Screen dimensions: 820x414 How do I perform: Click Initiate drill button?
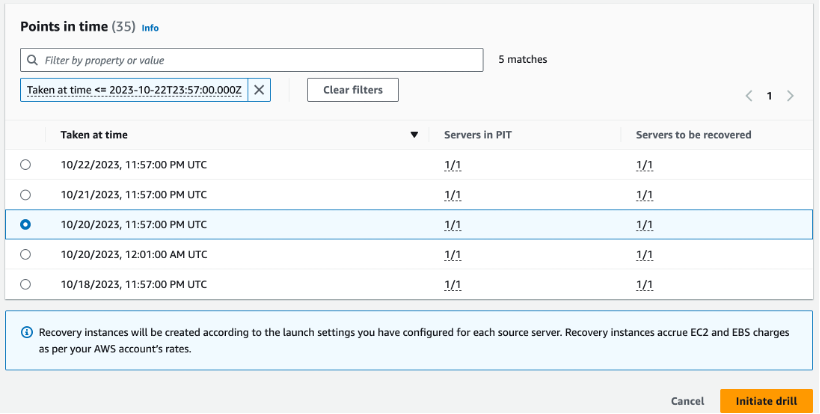[x=766, y=401]
